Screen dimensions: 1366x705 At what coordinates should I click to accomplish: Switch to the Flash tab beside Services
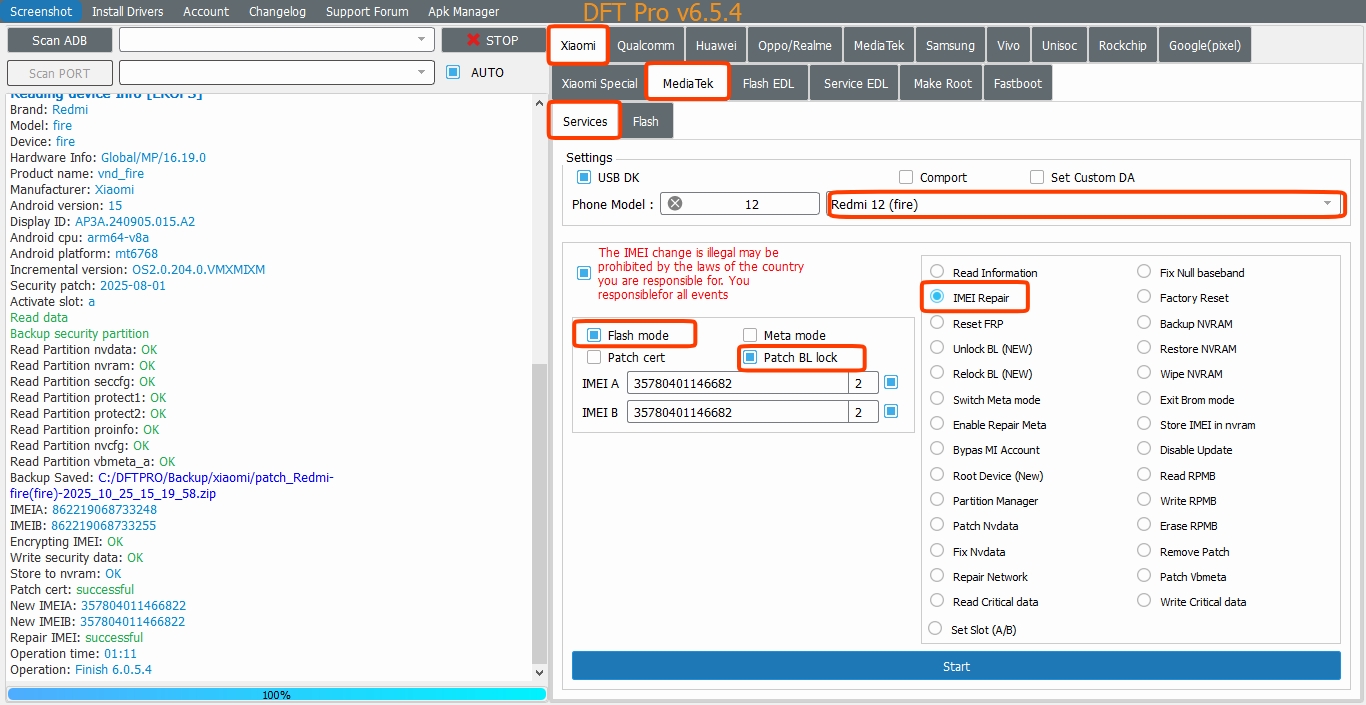646,121
